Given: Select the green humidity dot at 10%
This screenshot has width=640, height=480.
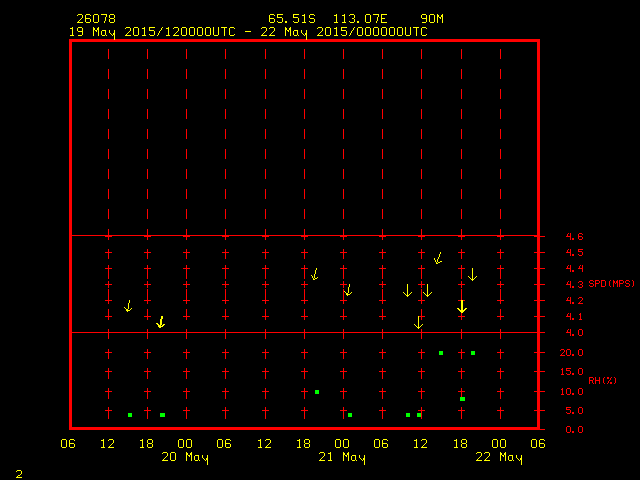Looking at the screenshot, I should pos(317,392).
